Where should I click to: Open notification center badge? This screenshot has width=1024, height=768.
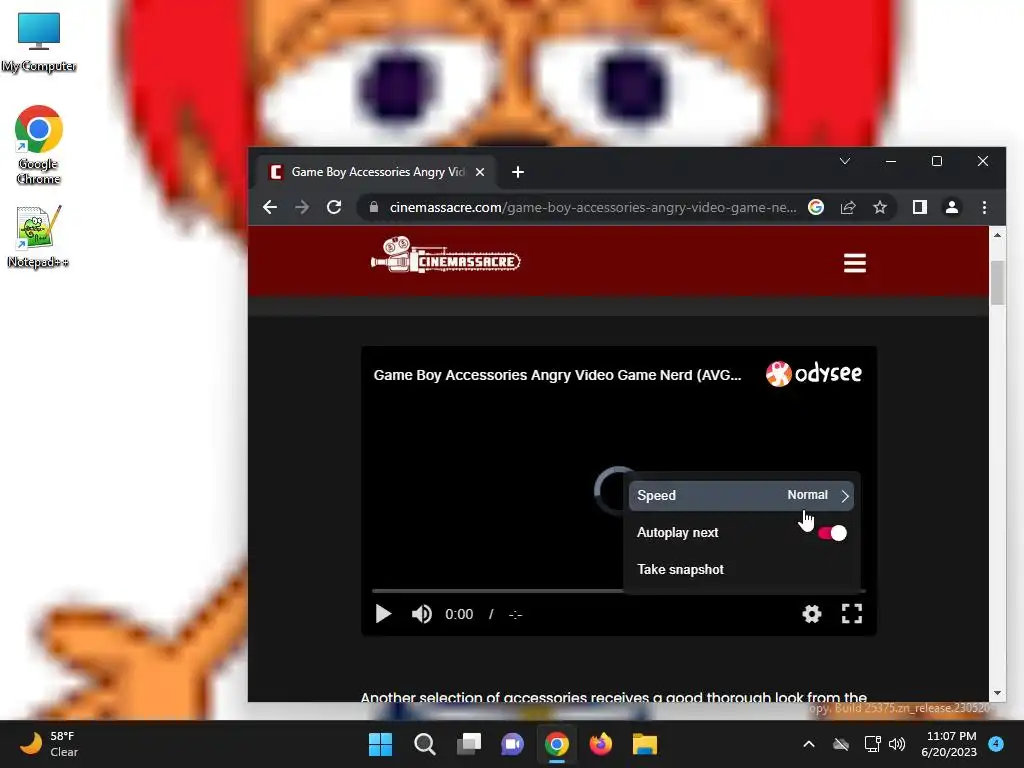tap(996, 744)
